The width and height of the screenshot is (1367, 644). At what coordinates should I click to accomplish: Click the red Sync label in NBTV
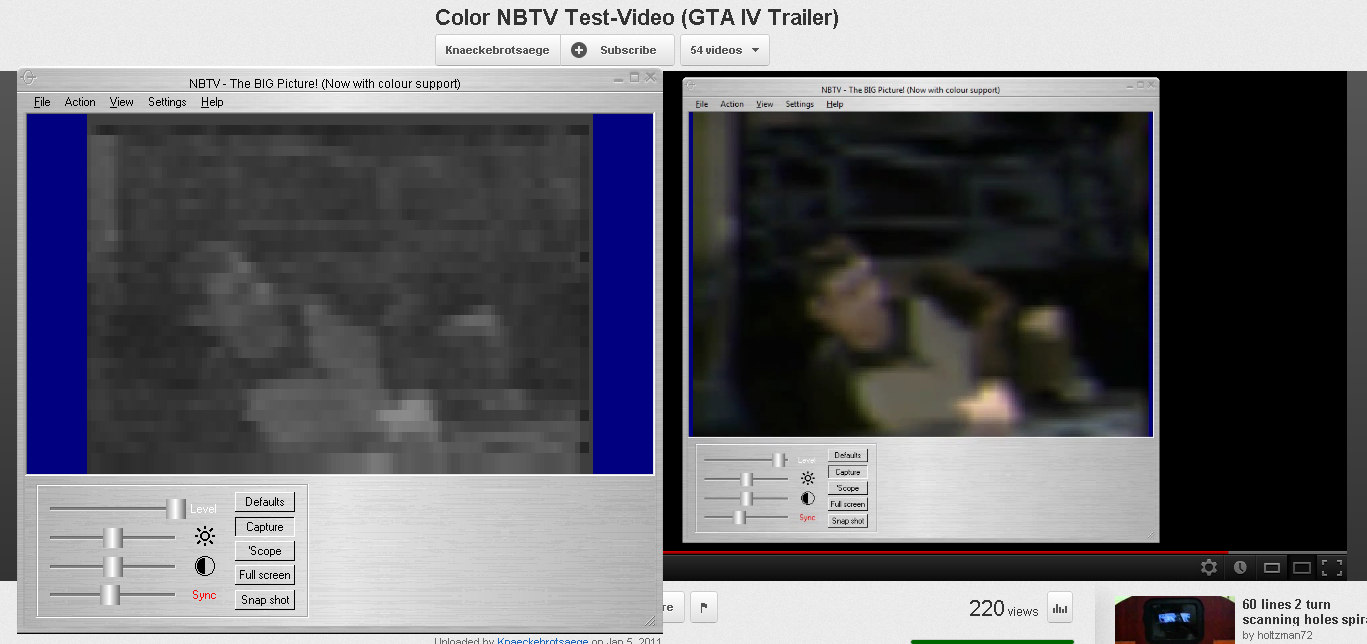click(x=204, y=595)
